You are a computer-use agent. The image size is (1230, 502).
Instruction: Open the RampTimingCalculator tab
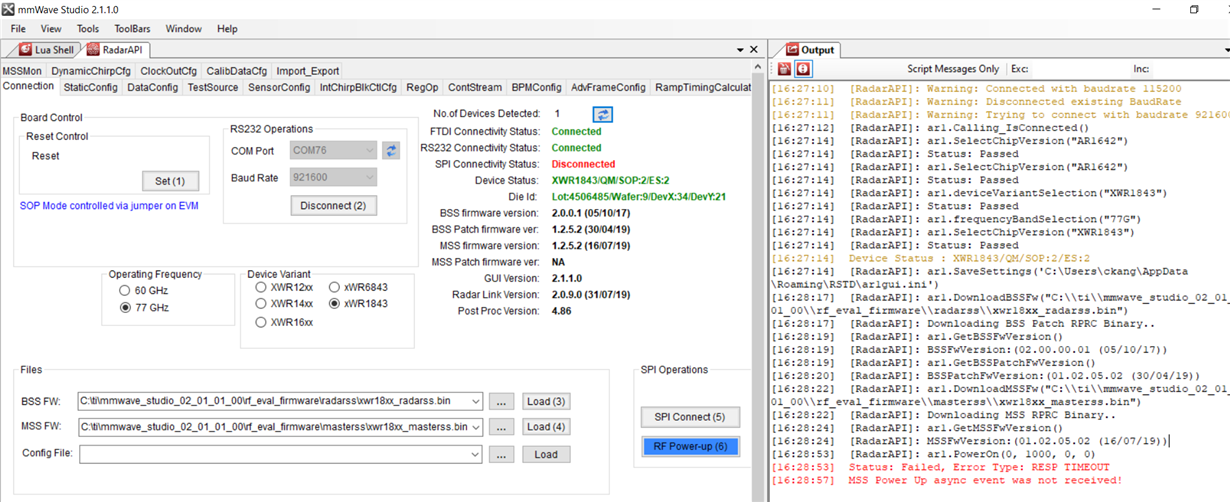pyautogui.click(x=703, y=87)
